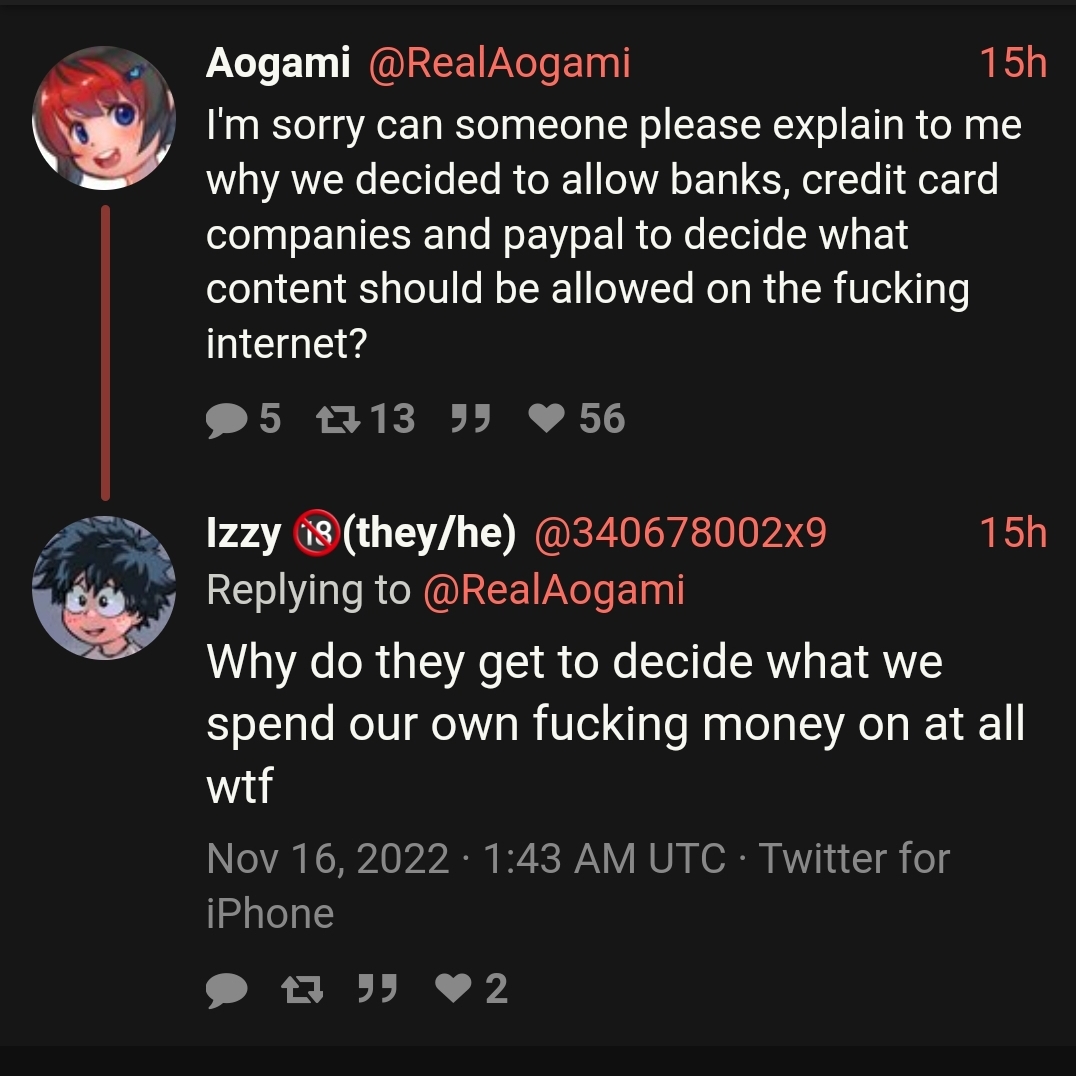Follow the Replying to @RealAogami link

554,590
